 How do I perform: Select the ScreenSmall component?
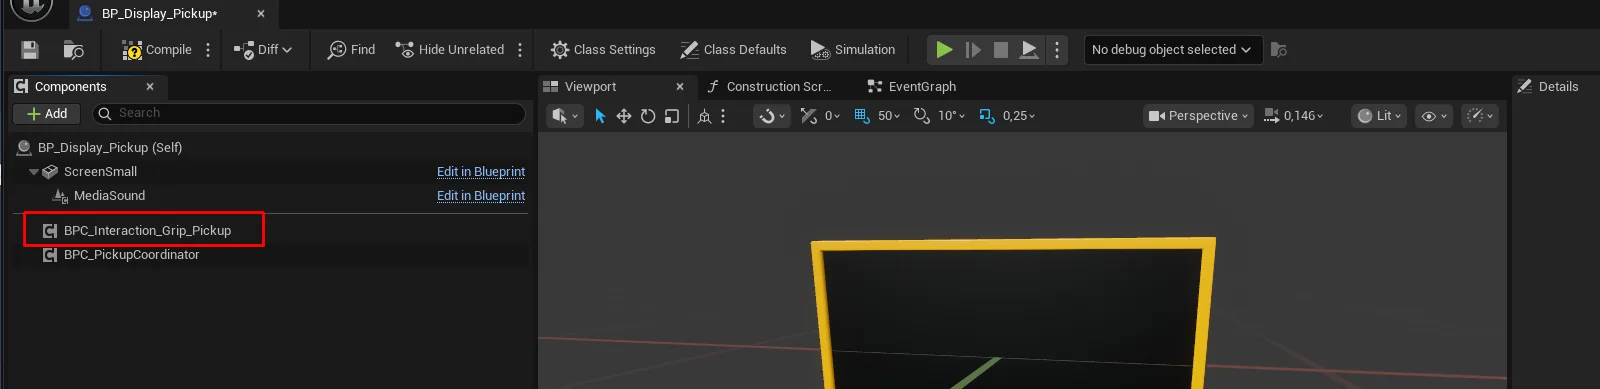tap(100, 172)
